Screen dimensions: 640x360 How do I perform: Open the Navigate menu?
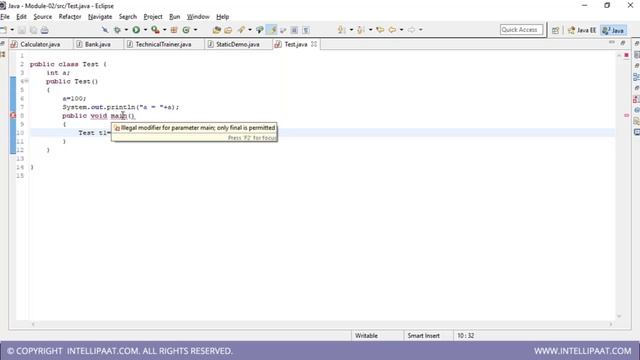100,17
